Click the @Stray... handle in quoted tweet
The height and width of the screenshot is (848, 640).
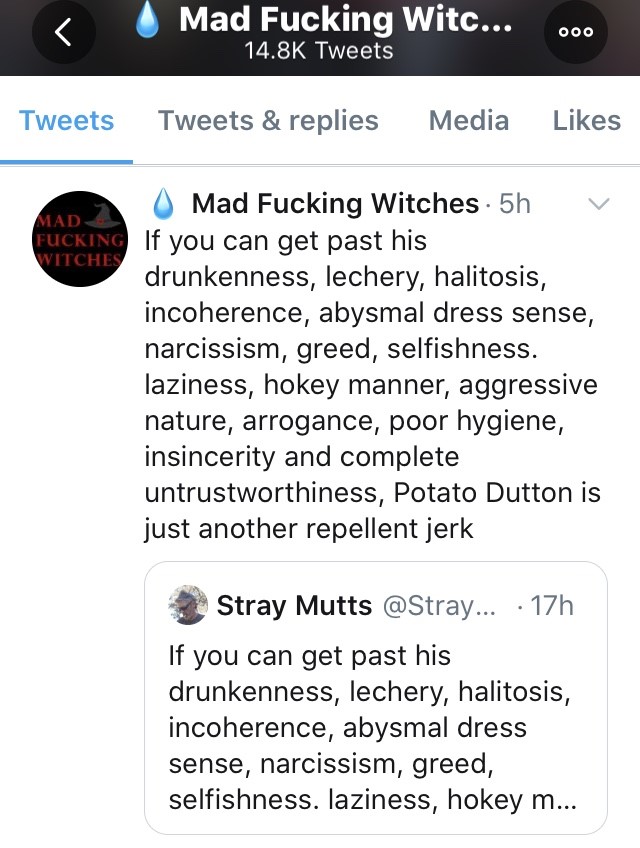(432, 605)
